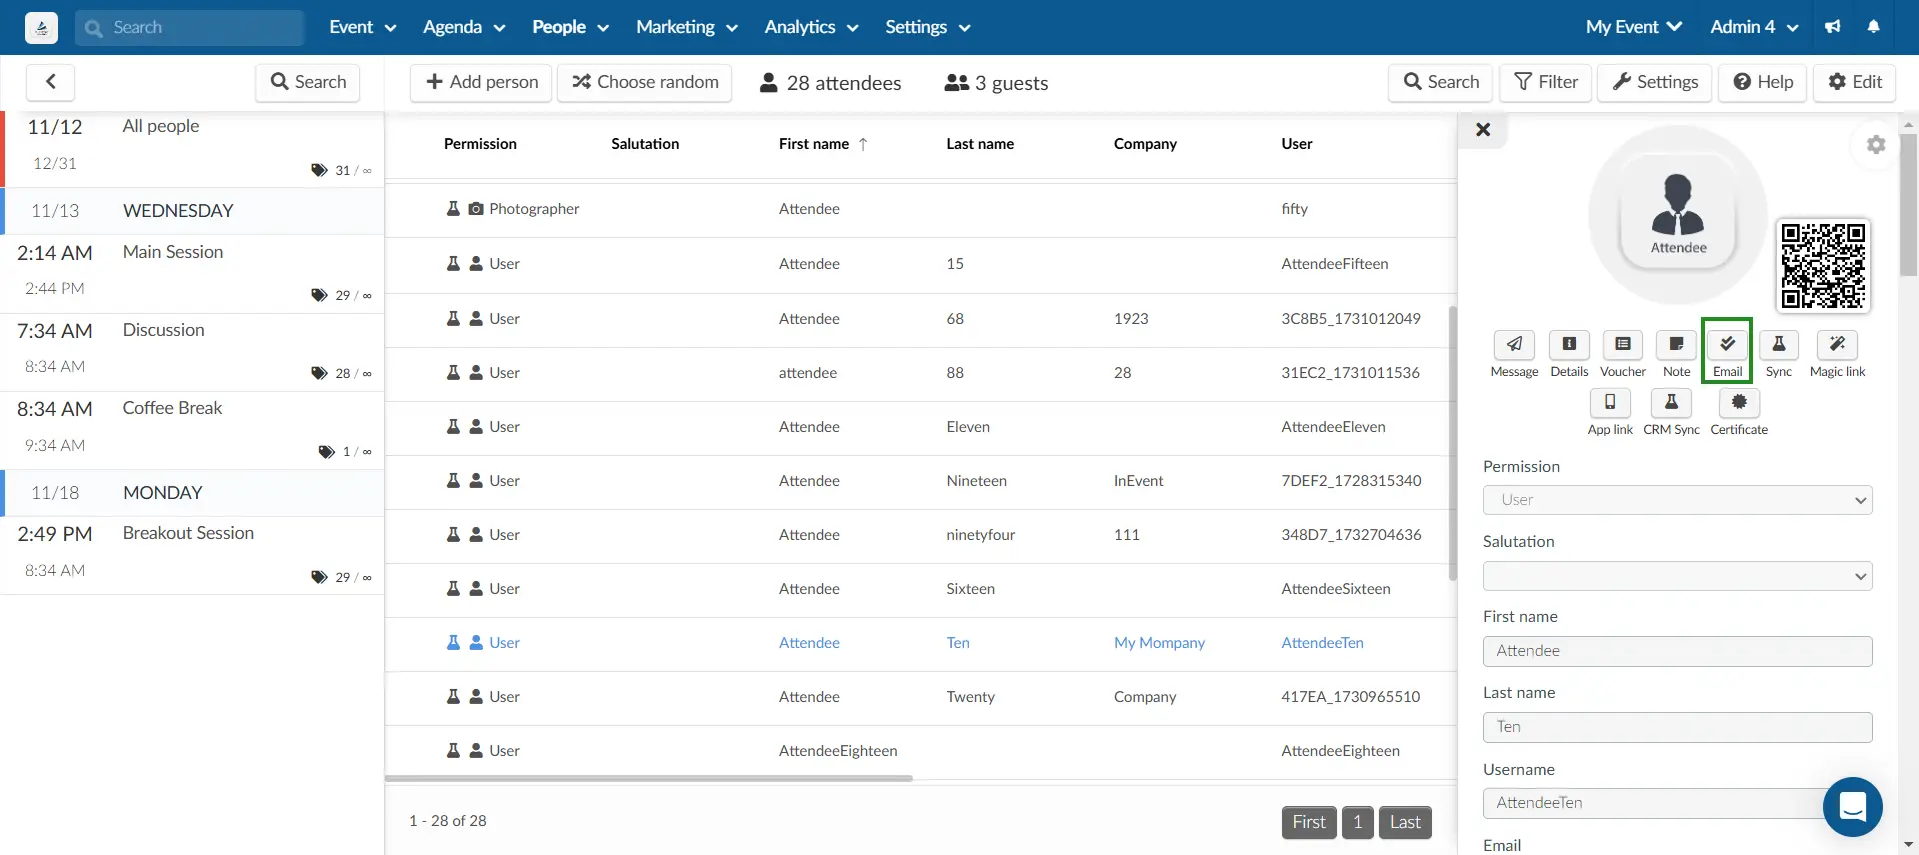Go back with the left chevron button
Viewport: 1919px width, 855px height.
coord(50,82)
